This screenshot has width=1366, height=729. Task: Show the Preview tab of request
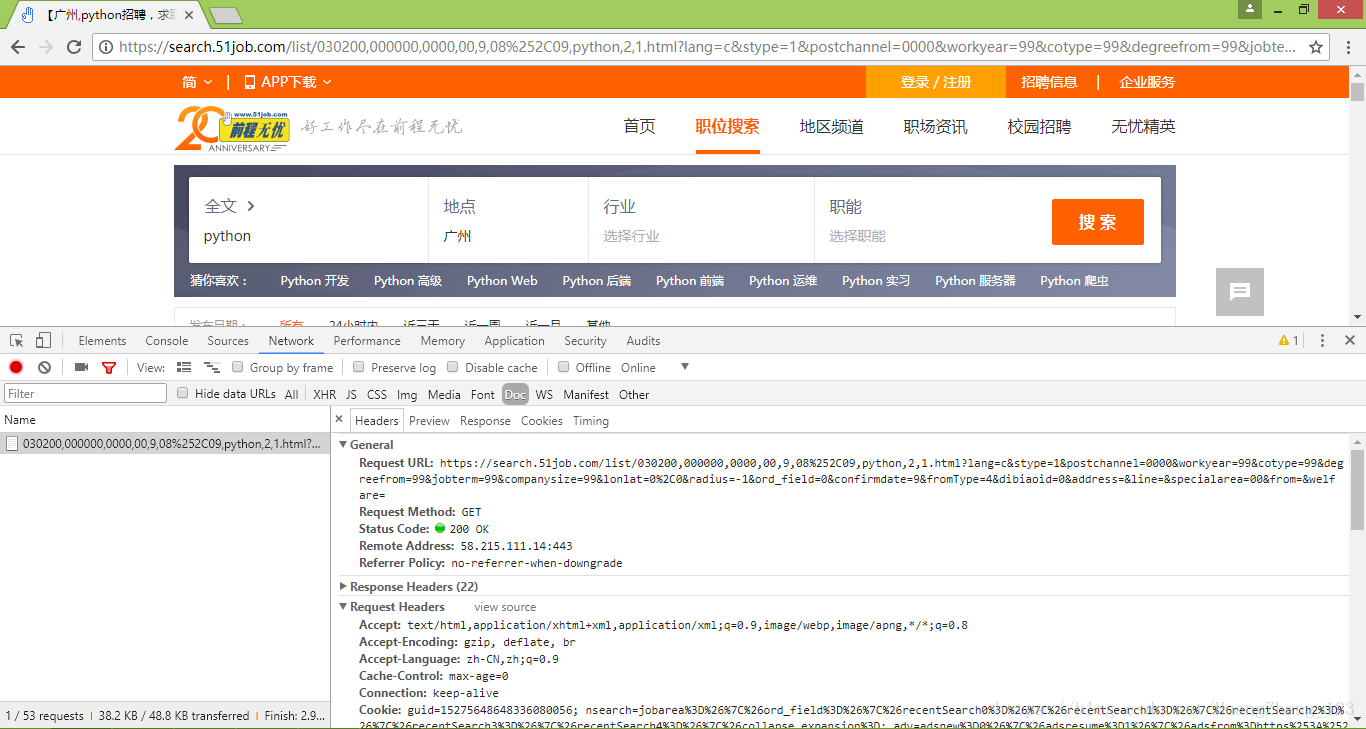[x=429, y=421]
